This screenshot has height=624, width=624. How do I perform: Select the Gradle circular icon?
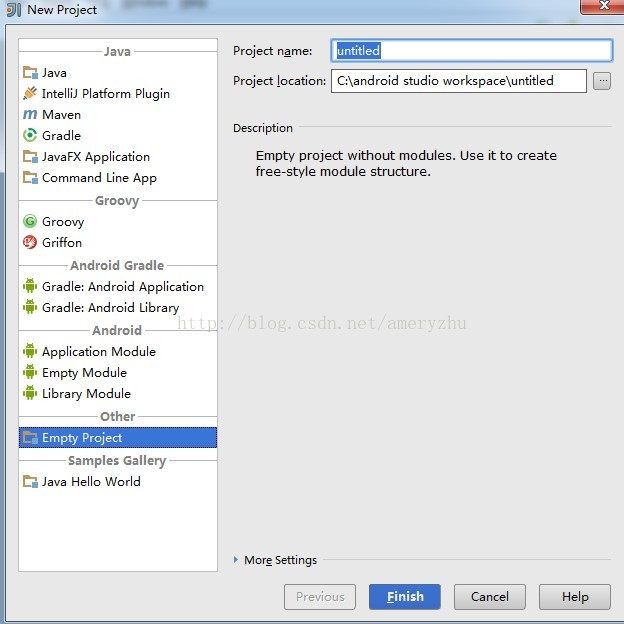[x=30, y=135]
